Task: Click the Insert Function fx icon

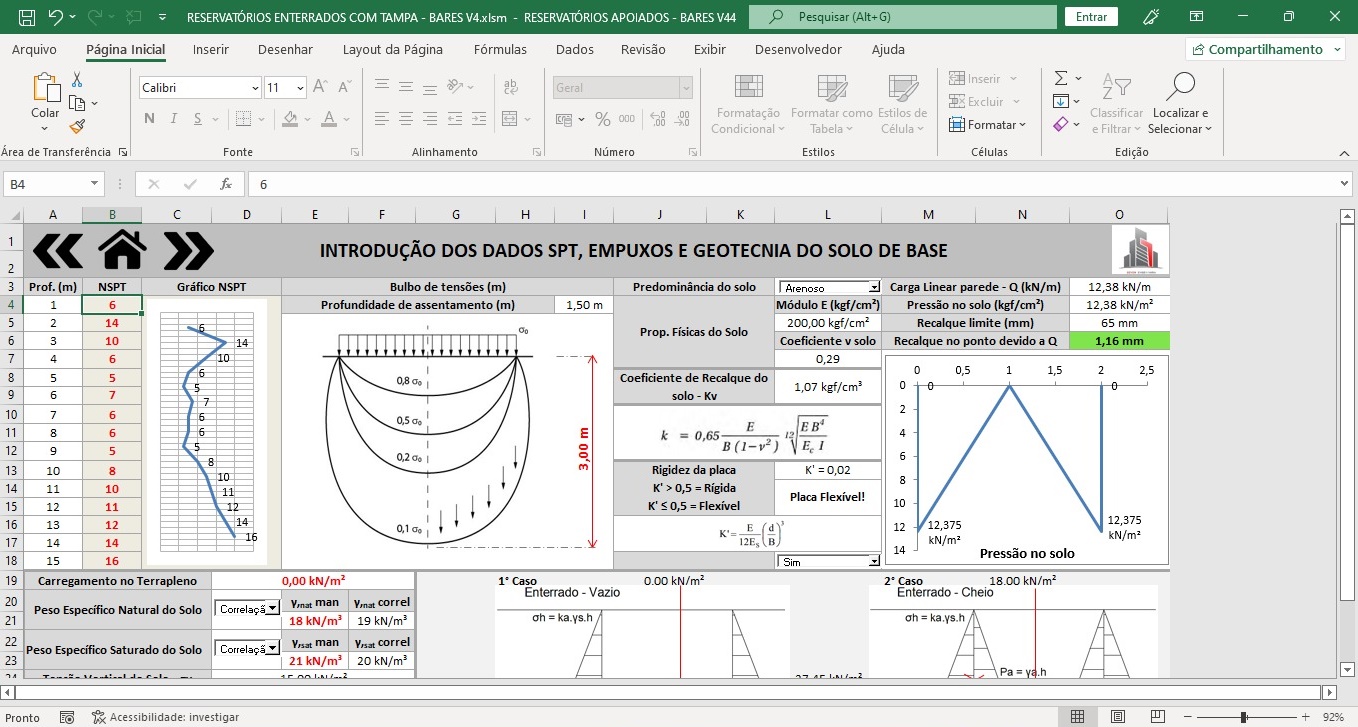Action: 226,184
